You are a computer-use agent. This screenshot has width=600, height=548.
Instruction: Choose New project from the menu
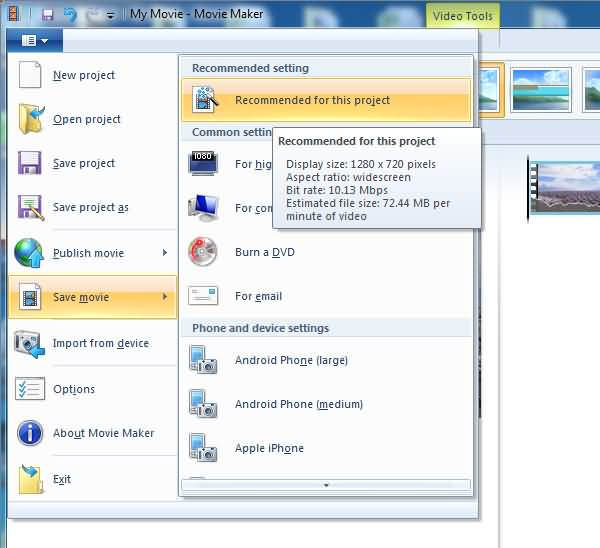pos(84,75)
